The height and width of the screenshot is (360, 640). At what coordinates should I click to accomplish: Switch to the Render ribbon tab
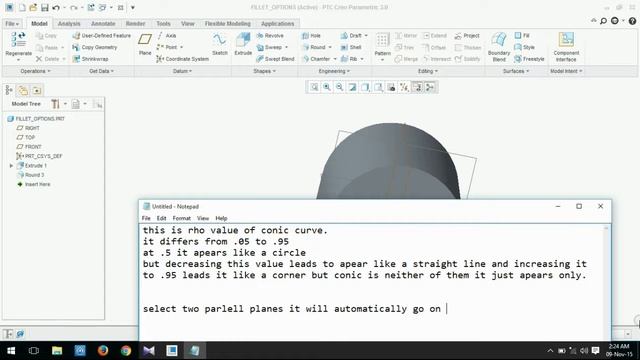[135, 24]
